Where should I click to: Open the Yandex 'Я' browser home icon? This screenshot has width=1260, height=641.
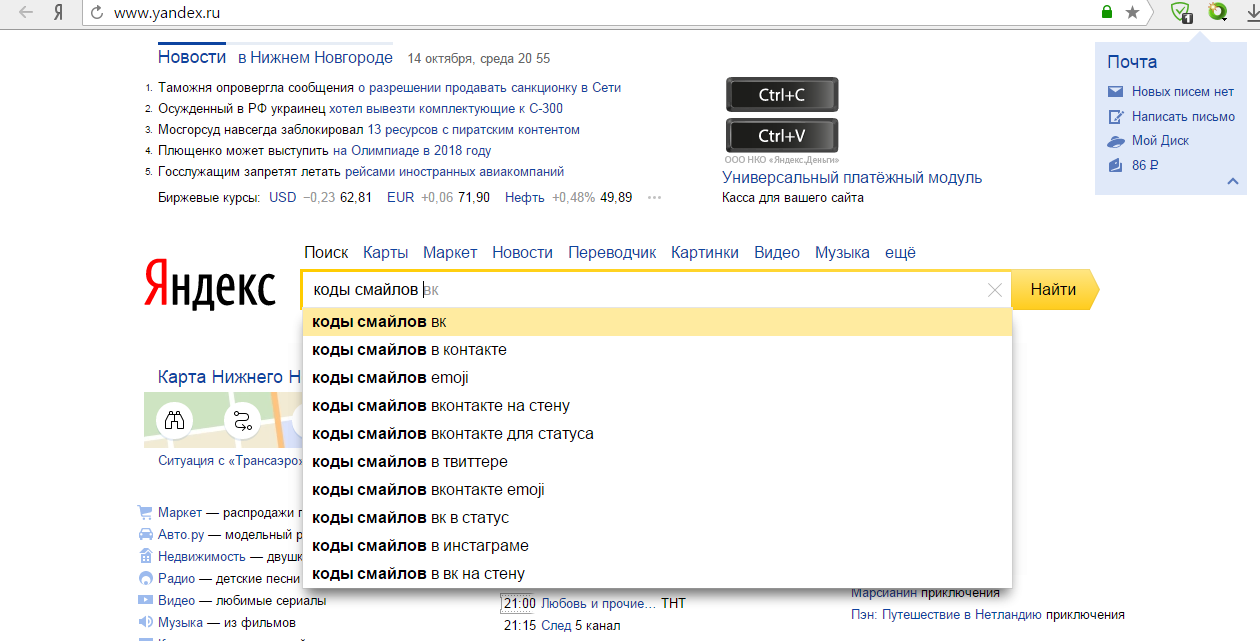pyautogui.click(x=59, y=13)
